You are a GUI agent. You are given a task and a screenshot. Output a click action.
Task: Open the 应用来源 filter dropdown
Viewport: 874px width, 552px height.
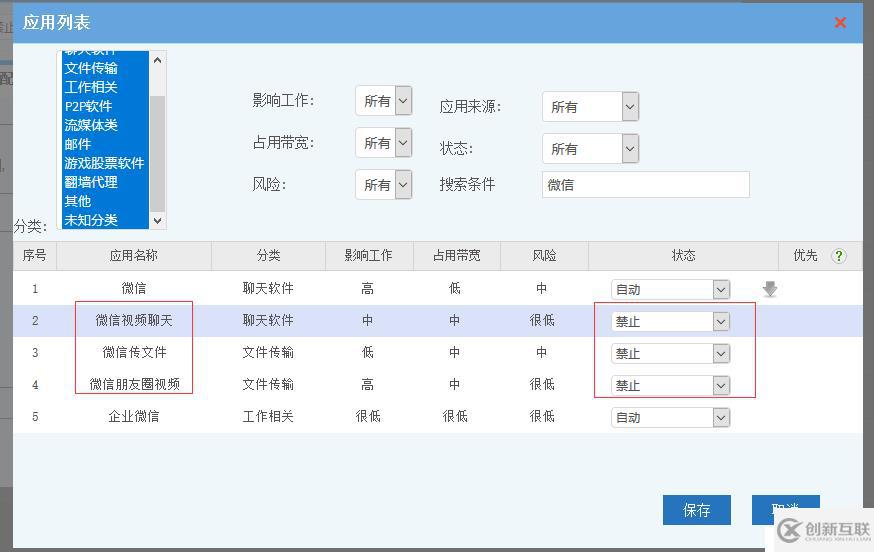pos(590,106)
